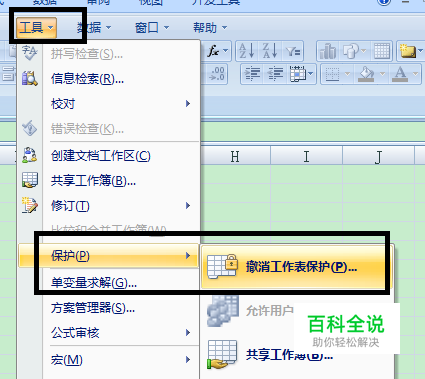Click the merge cells icon

click(x=298, y=74)
